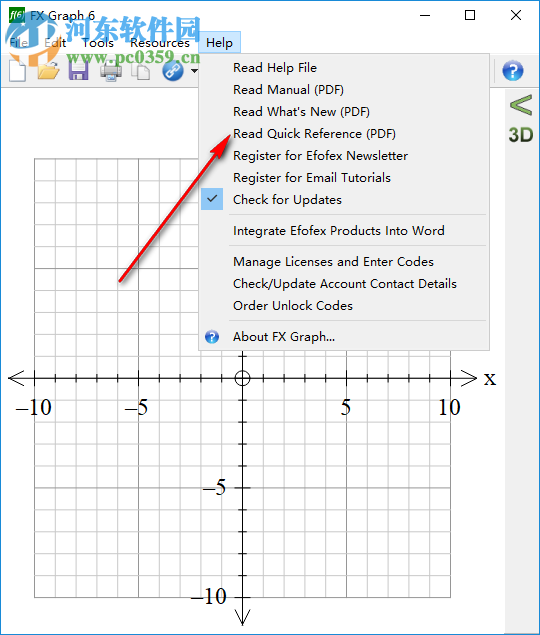The width and height of the screenshot is (540, 635).
Task: Open the Edit menu
Action: (x=55, y=43)
